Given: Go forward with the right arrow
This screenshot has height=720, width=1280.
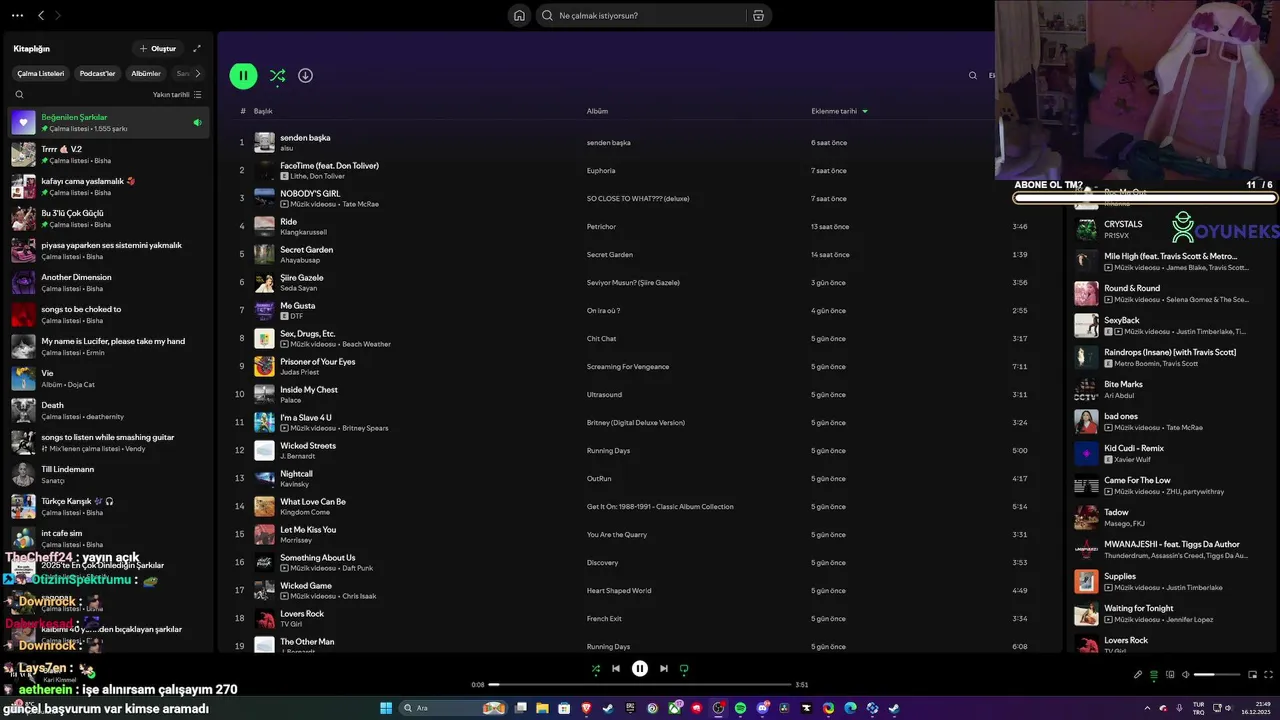Looking at the screenshot, I should (x=58, y=15).
